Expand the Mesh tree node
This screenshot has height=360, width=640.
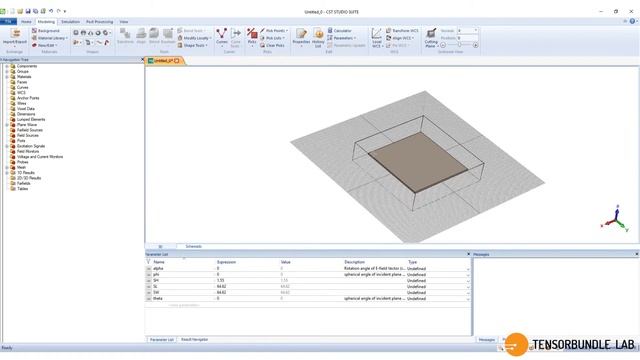[7, 167]
